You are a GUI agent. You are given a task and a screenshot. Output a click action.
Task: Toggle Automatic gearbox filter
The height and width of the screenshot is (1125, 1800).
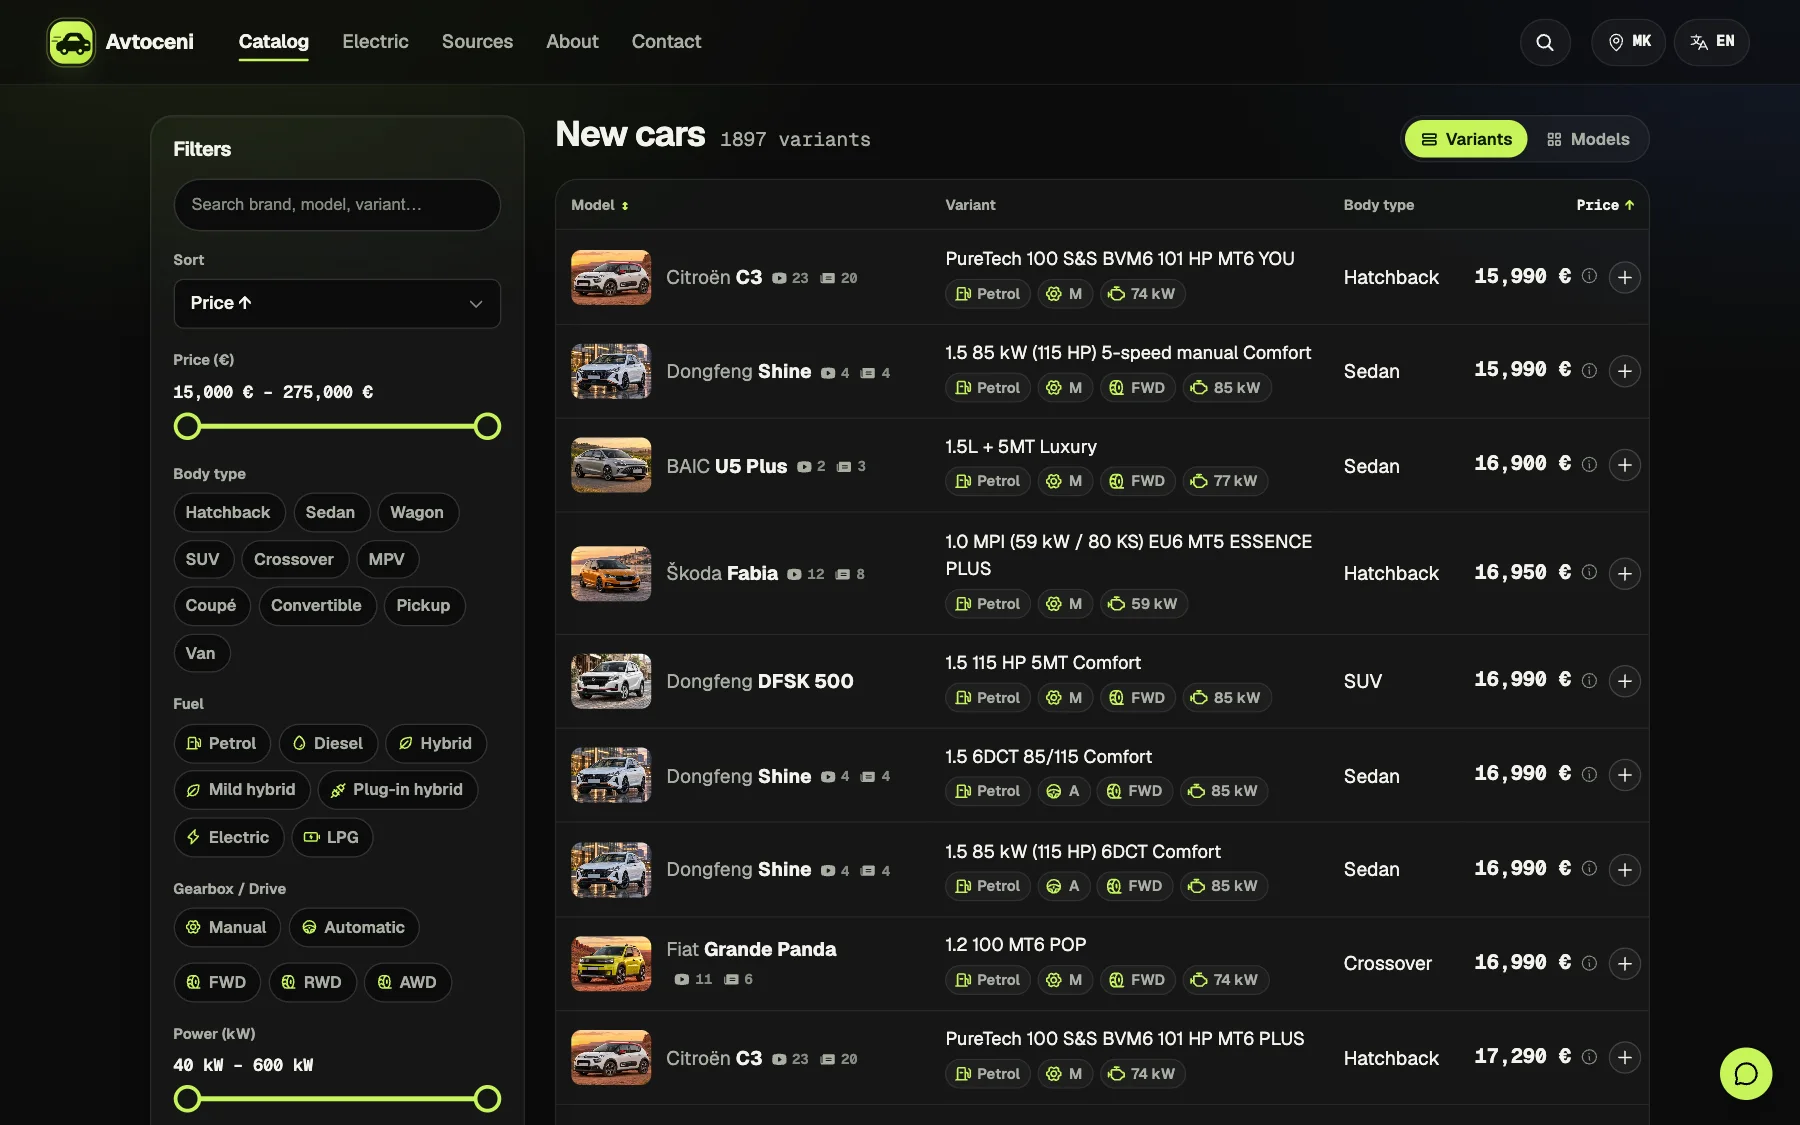[x=354, y=927]
